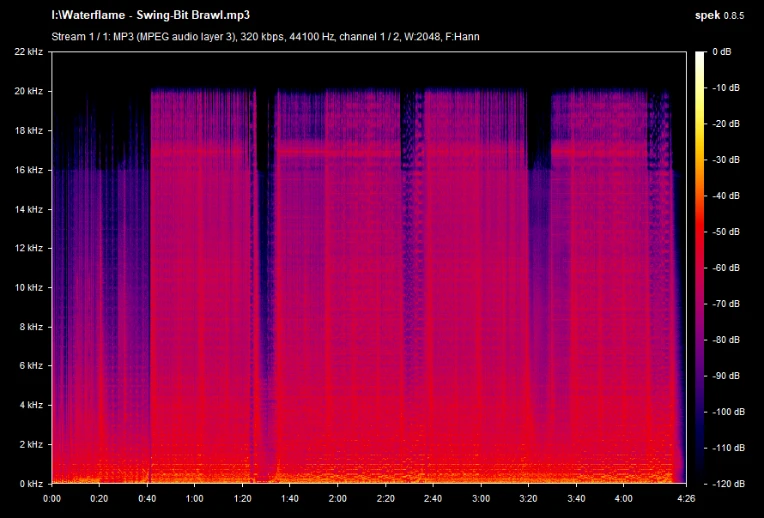
Task: Click the '4:00' time axis label
Action: [623, 499]
